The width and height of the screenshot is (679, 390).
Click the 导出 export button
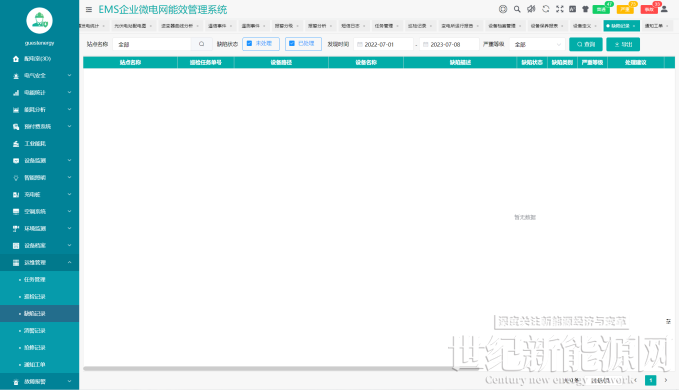tap(623, 44)
